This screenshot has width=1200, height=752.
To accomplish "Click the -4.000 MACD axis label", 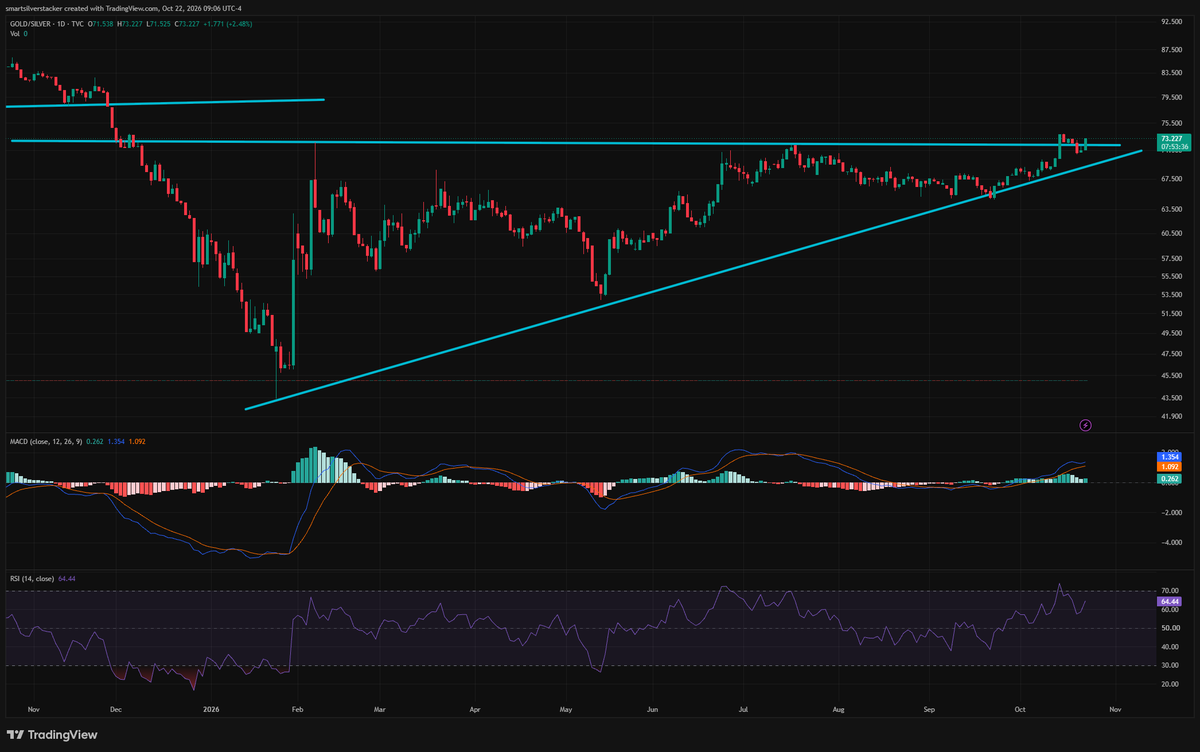I will (1170, 543).
